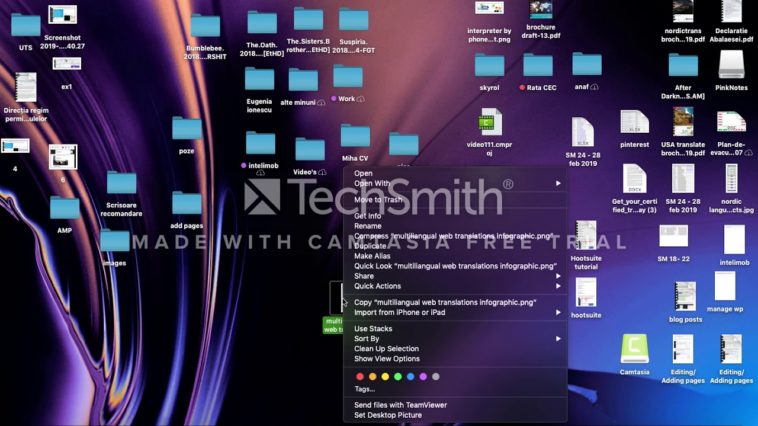Click the UTS folder icon
This screenshot has width=758, height=426.
25,26
